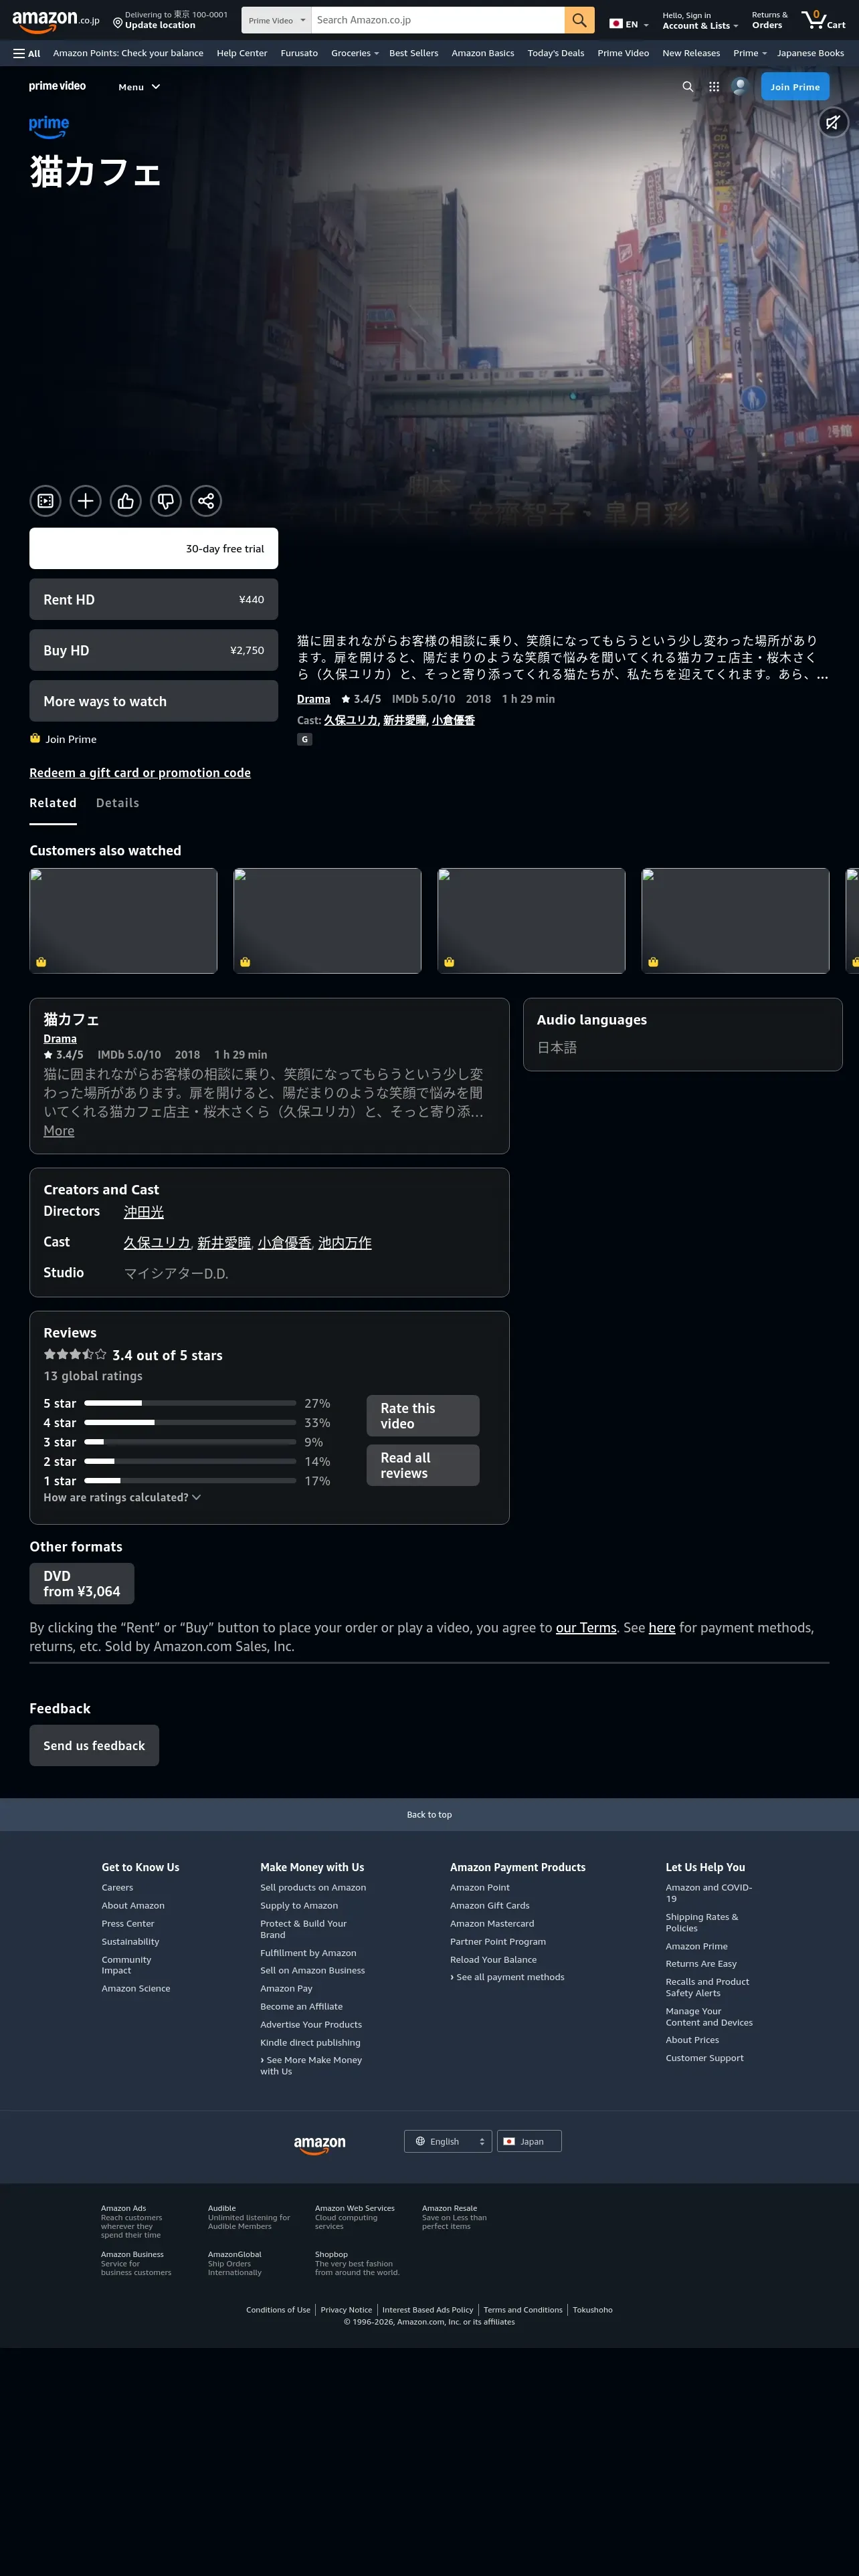Click the thumbs up like icon
The width and height of the screenshot is (859, 2576).
tap(125, 501)
